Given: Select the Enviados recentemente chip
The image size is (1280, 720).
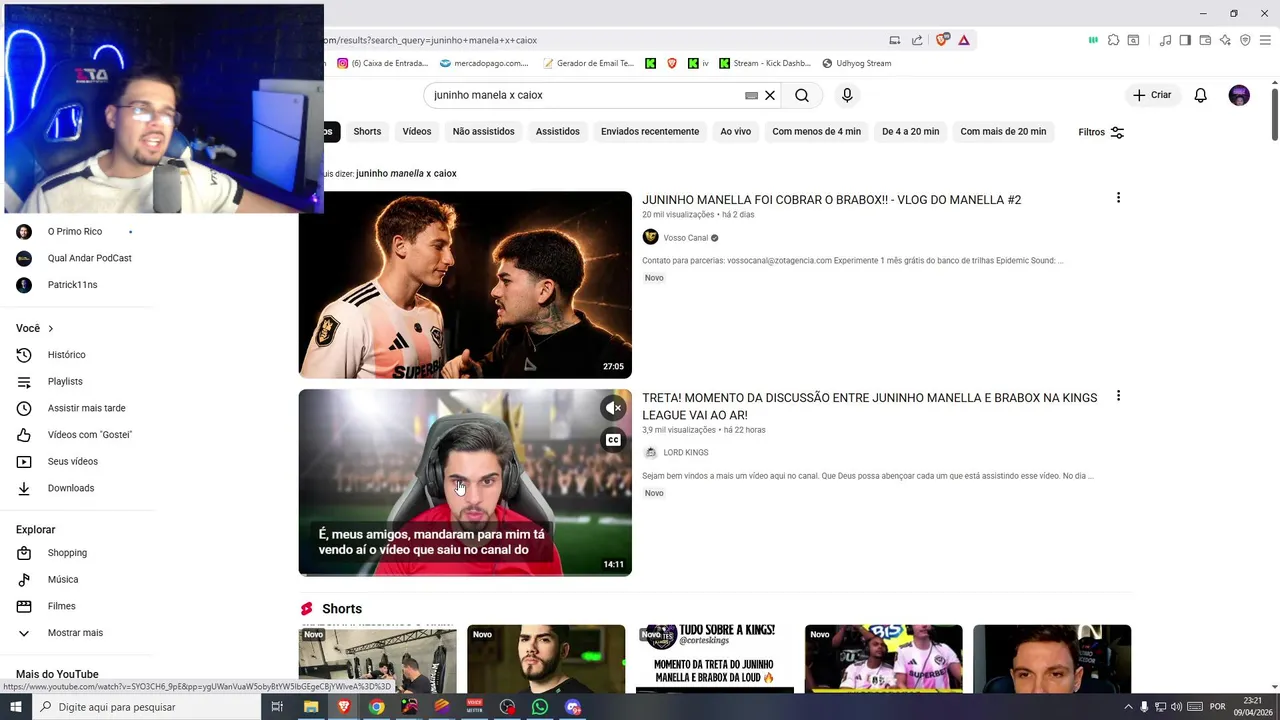Looking at the screenshot, I should [x=650, y=132].
